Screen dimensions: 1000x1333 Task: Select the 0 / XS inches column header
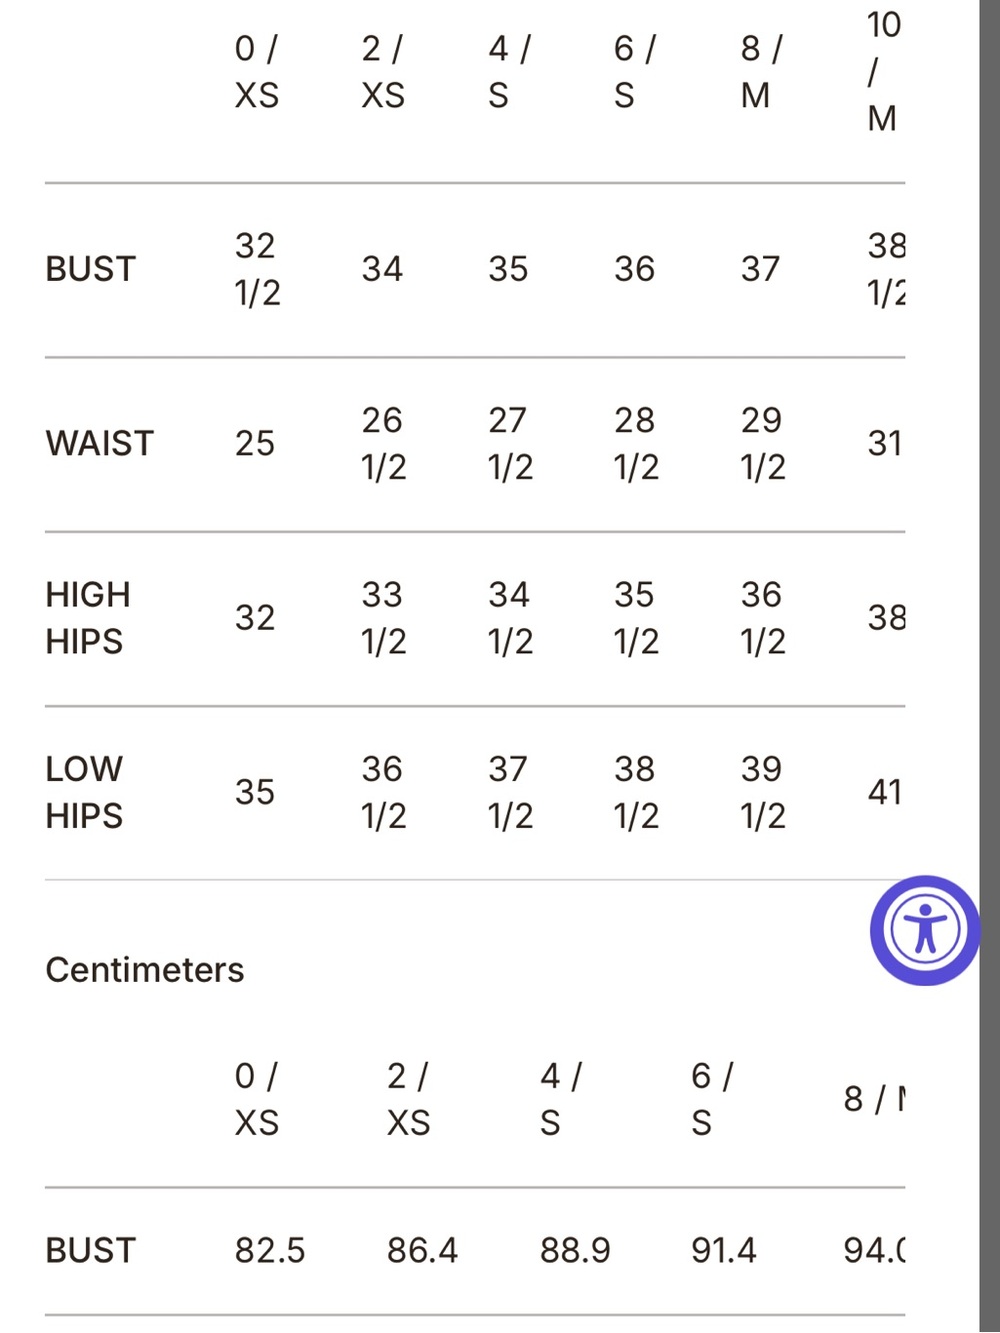(257, 72)
